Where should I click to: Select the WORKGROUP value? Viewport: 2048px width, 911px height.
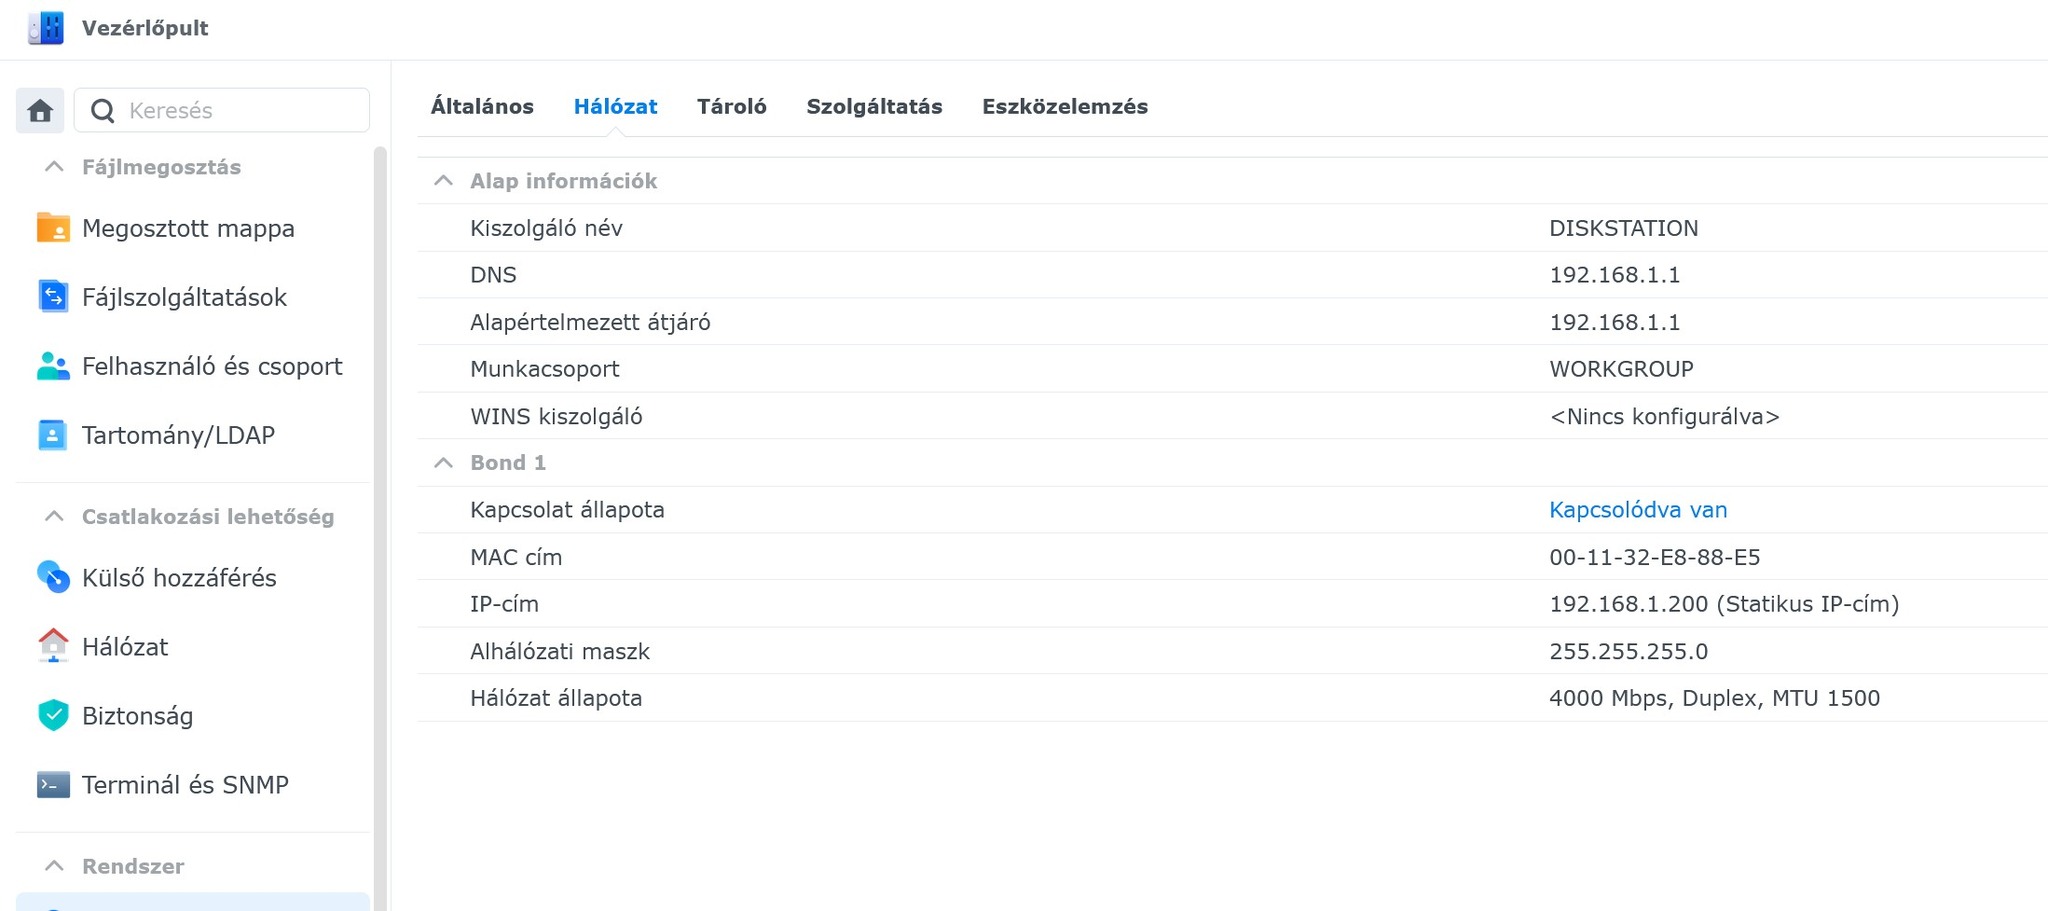(x=1621, y=369)
